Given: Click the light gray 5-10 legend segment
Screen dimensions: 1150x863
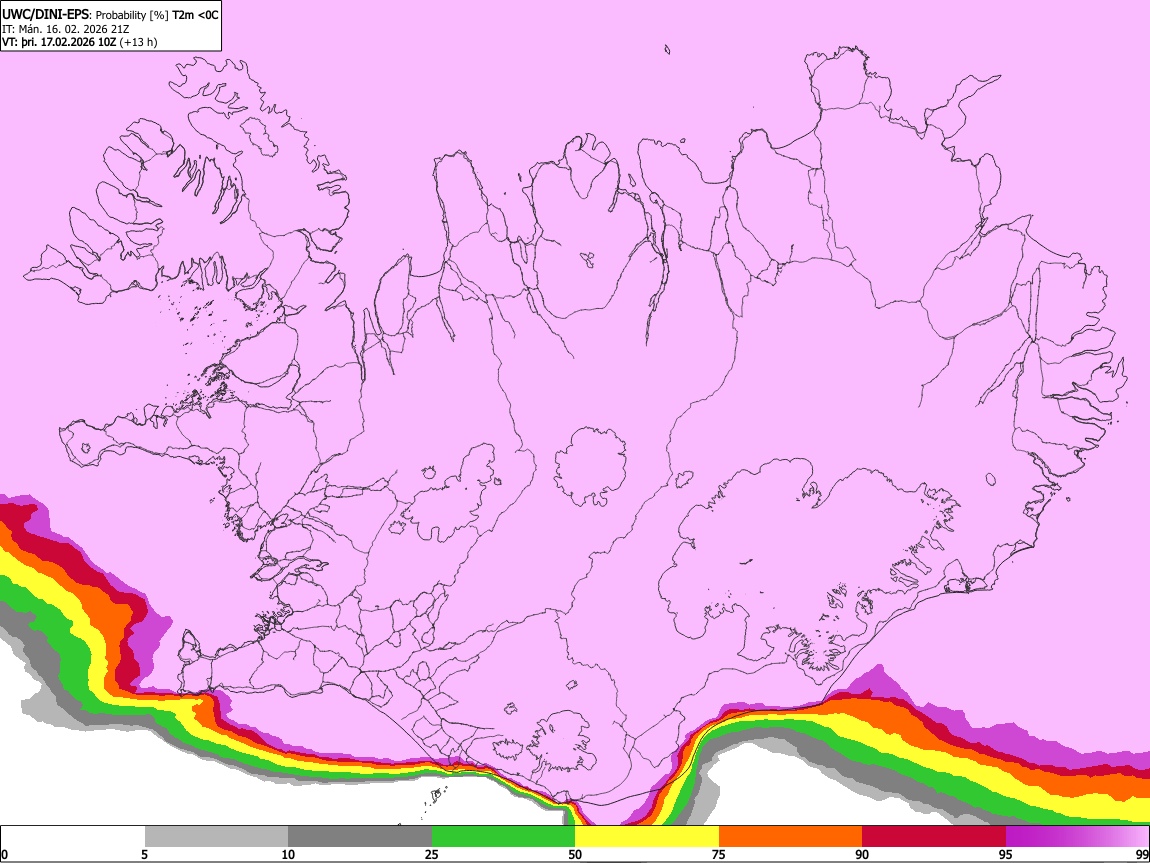Looking at the screenshot, I should coord(216,837).
